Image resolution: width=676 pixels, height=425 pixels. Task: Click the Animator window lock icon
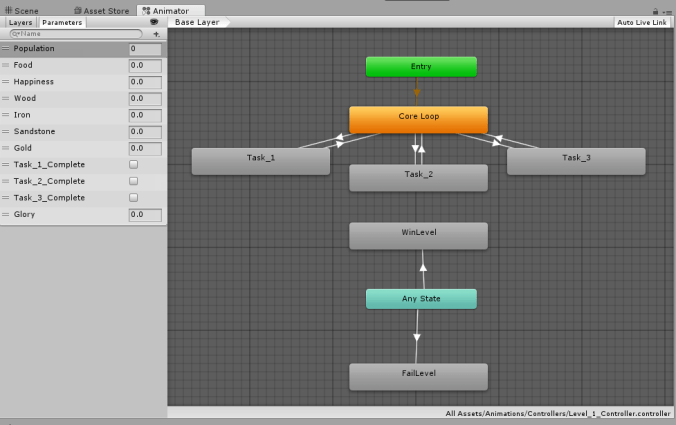[656, 11]
